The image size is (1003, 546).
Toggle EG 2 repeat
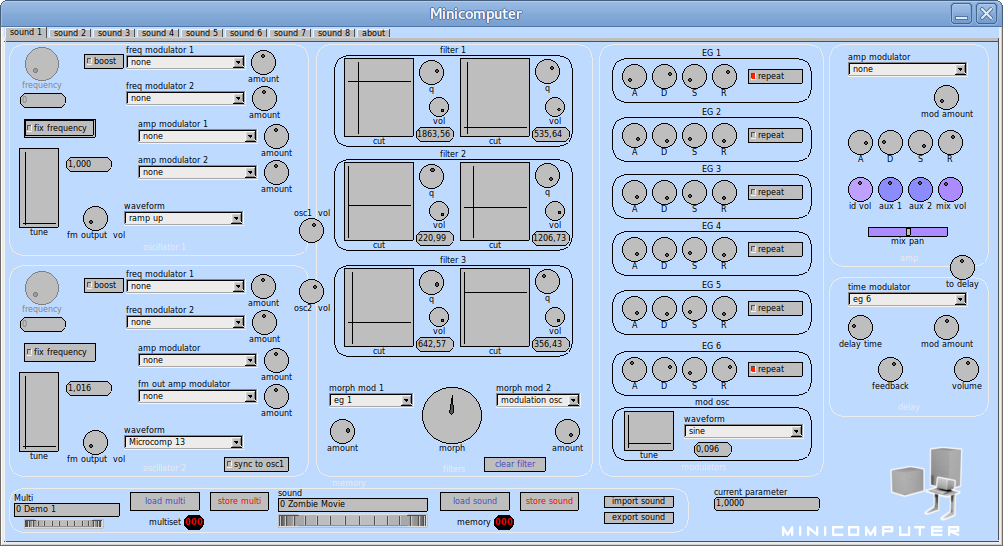pos(775,136)
